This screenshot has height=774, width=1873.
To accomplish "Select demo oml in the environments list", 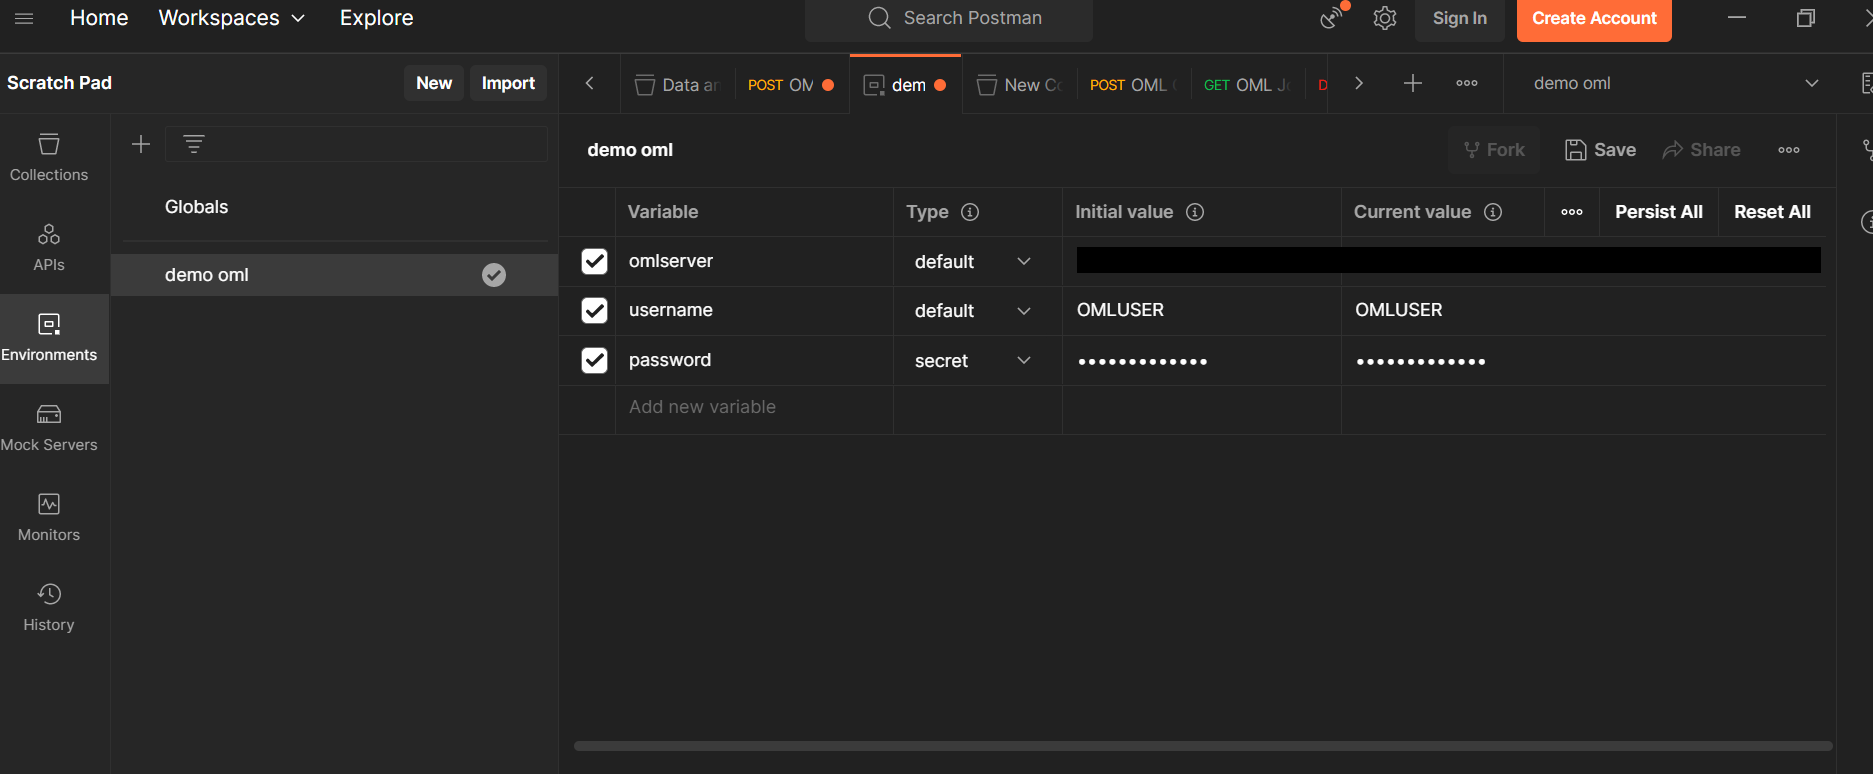I will [334, 275].
